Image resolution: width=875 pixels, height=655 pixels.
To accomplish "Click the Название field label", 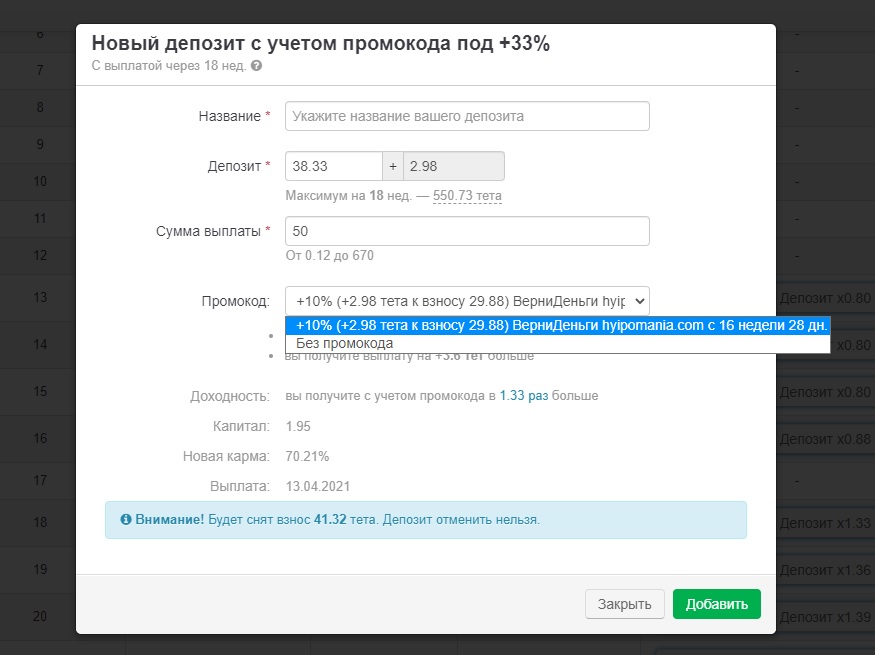I will click(x=229, y=116).
